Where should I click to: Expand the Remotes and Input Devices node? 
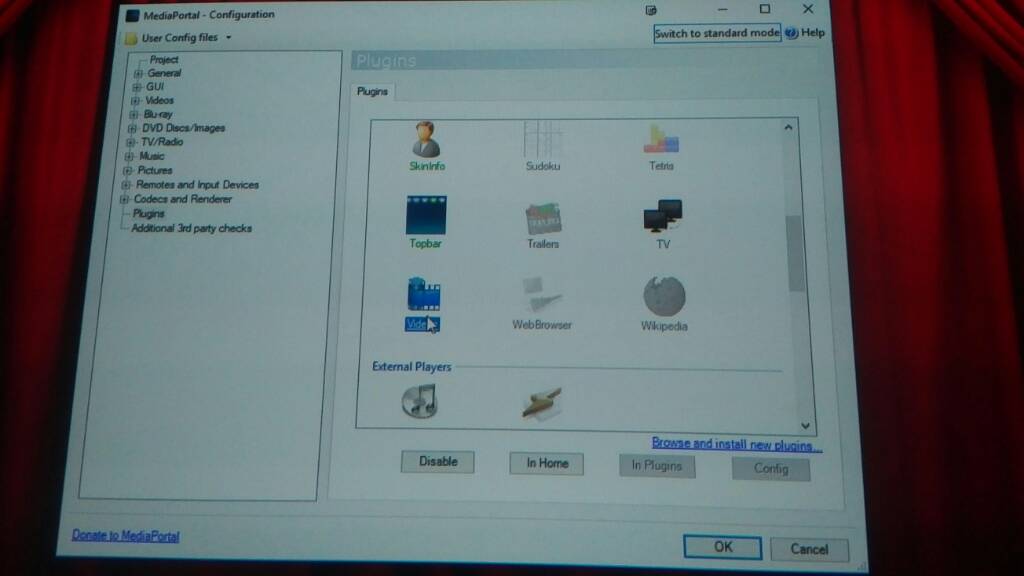(x=126, y=185)
